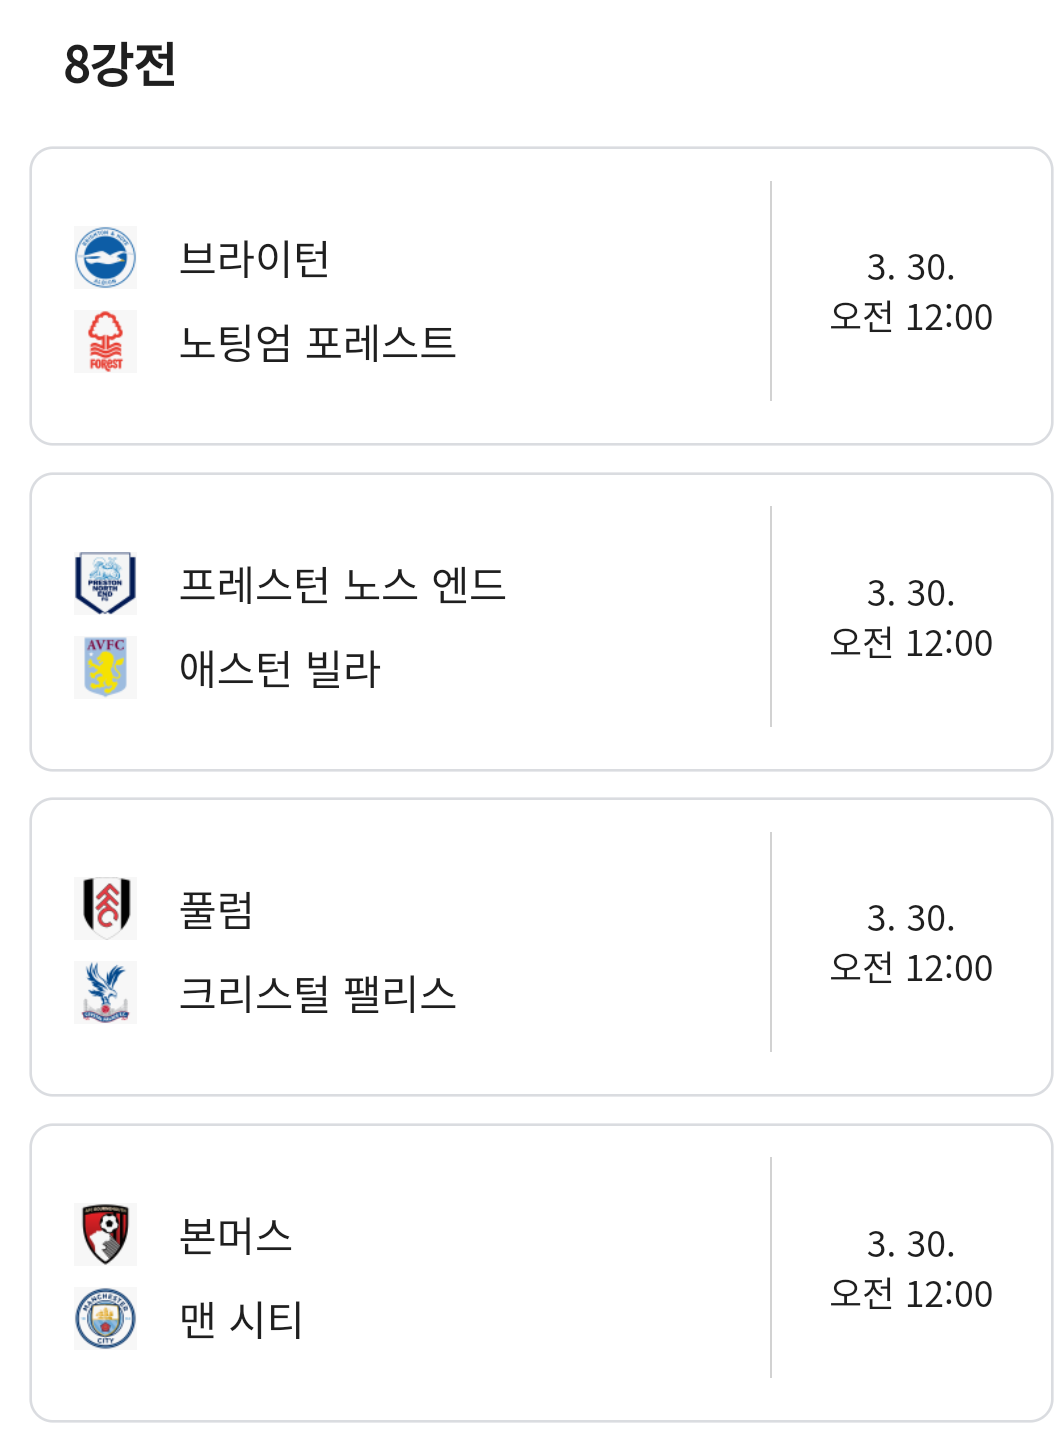Open the 노팅엄 포레스트 team link
1064x1444 pixels.
click(317, 343)
